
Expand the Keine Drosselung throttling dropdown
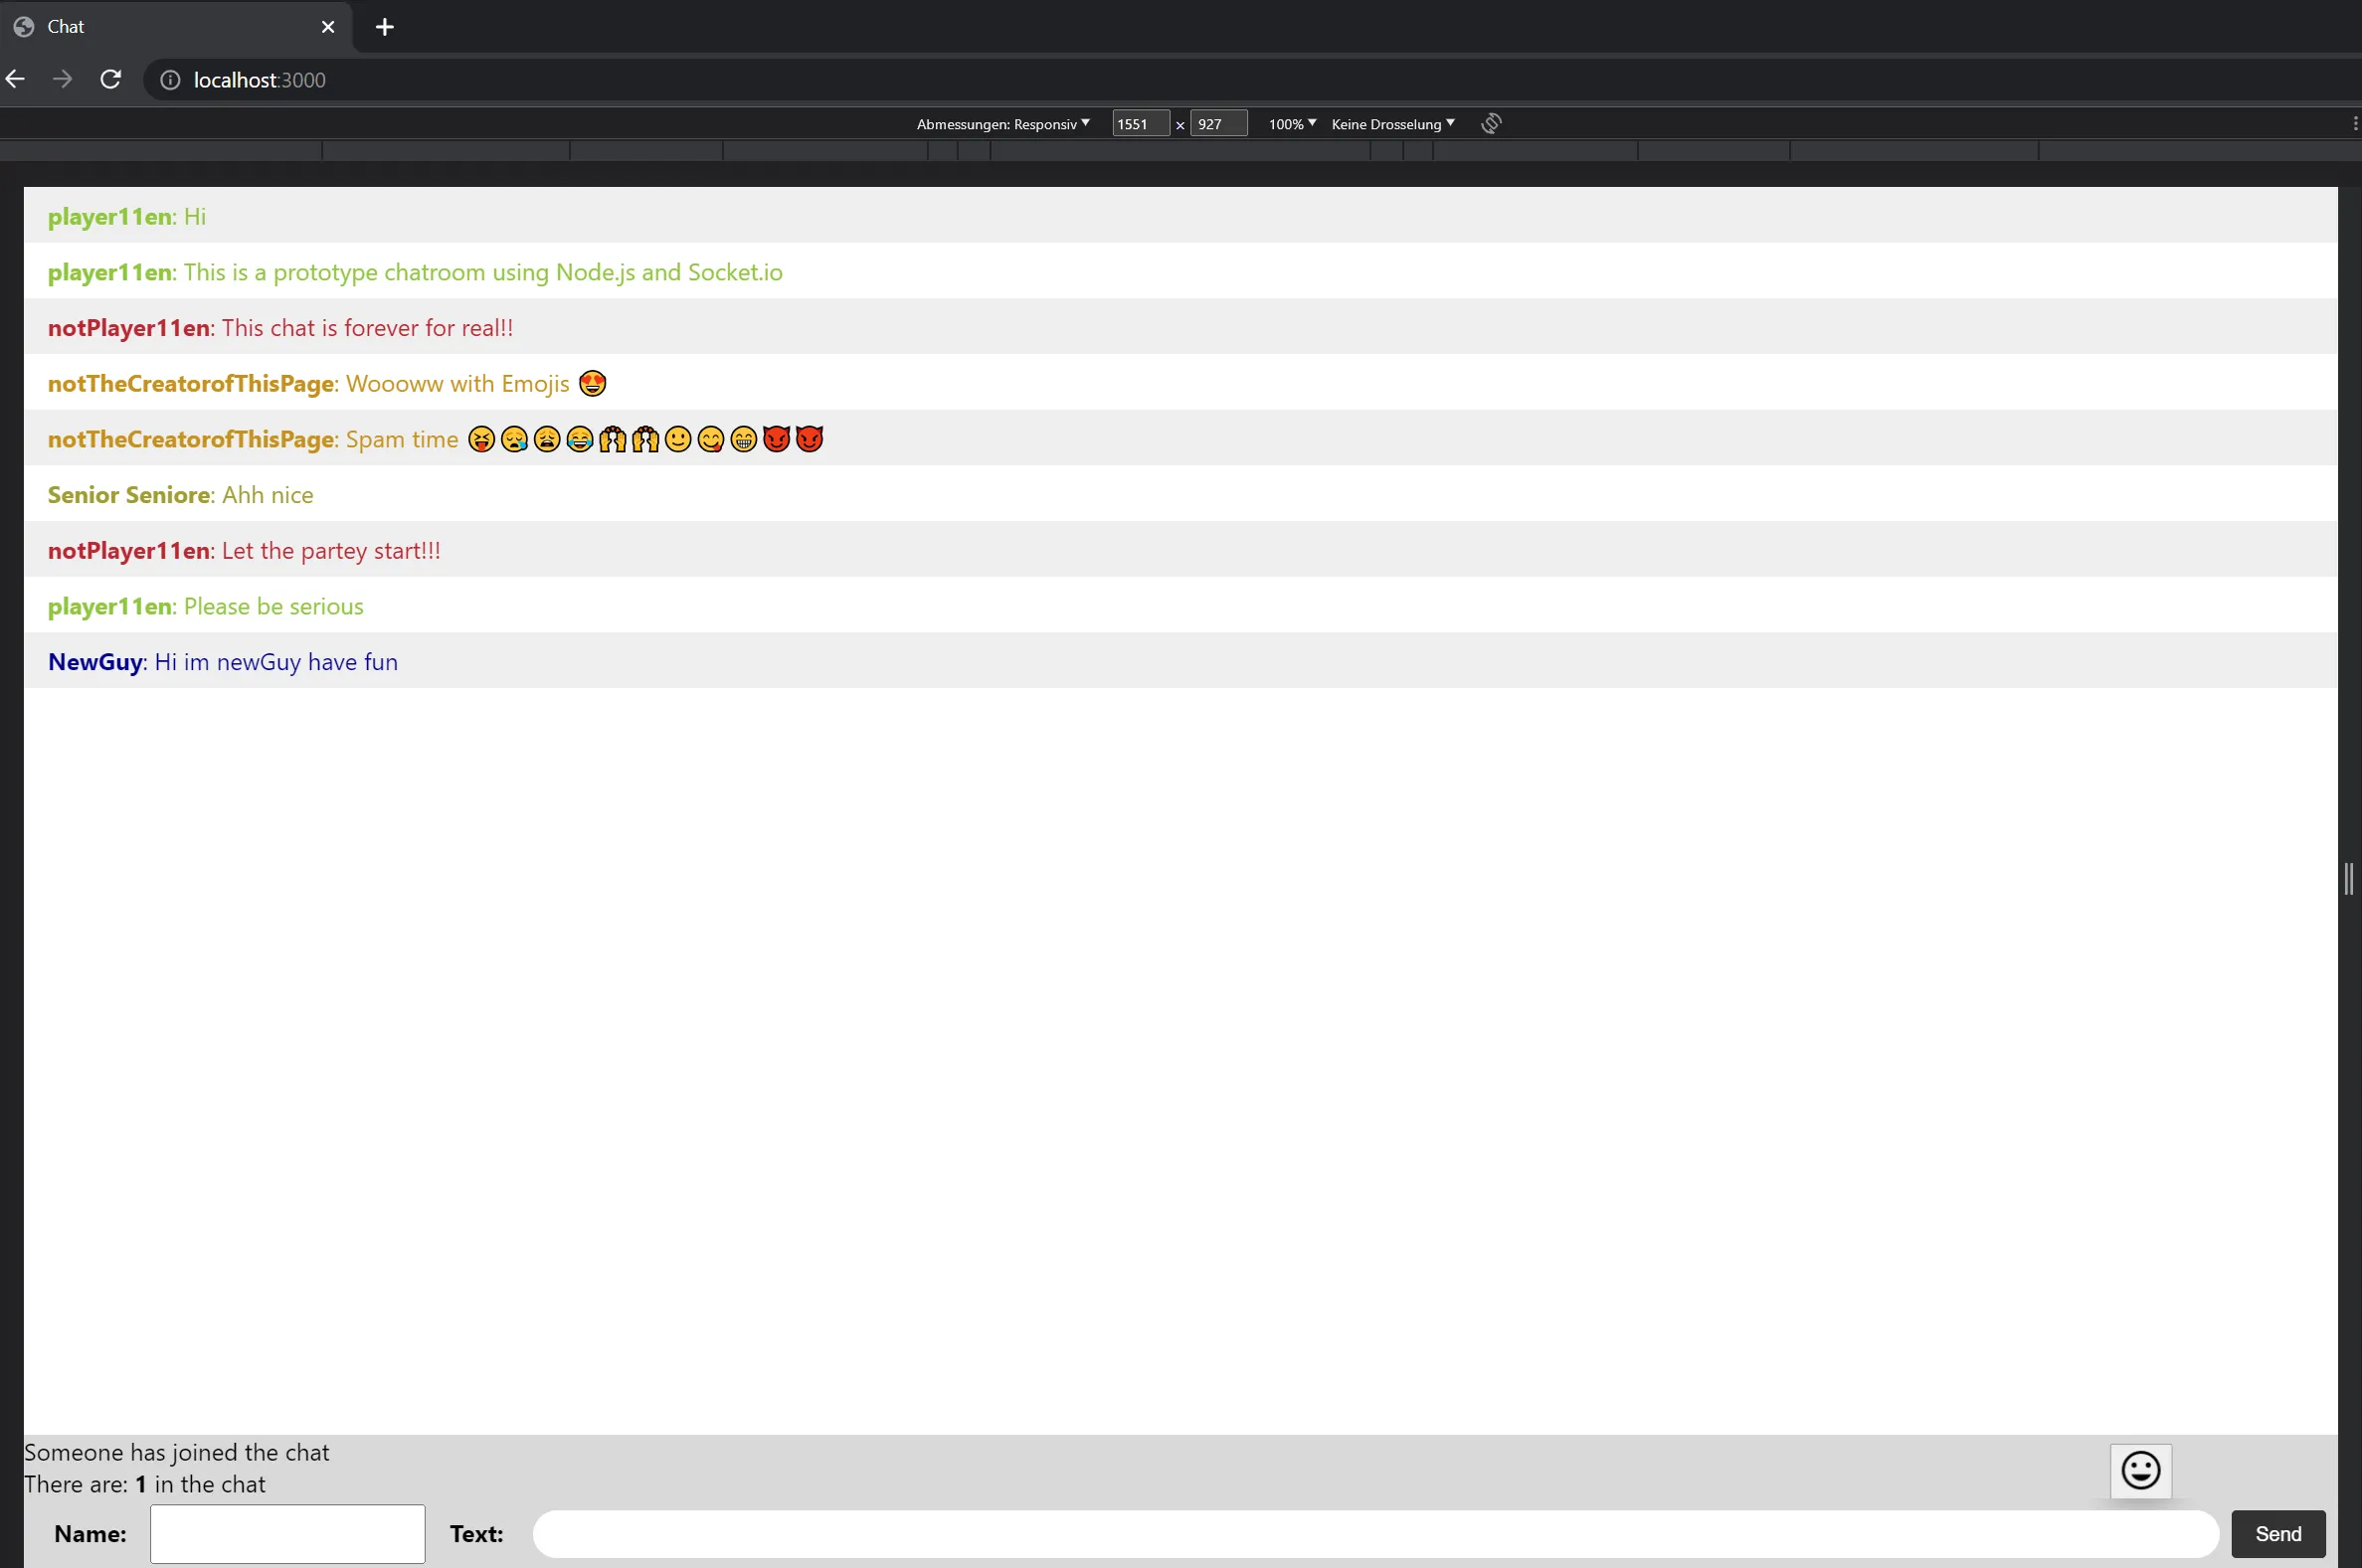[x=1392, y=124]
